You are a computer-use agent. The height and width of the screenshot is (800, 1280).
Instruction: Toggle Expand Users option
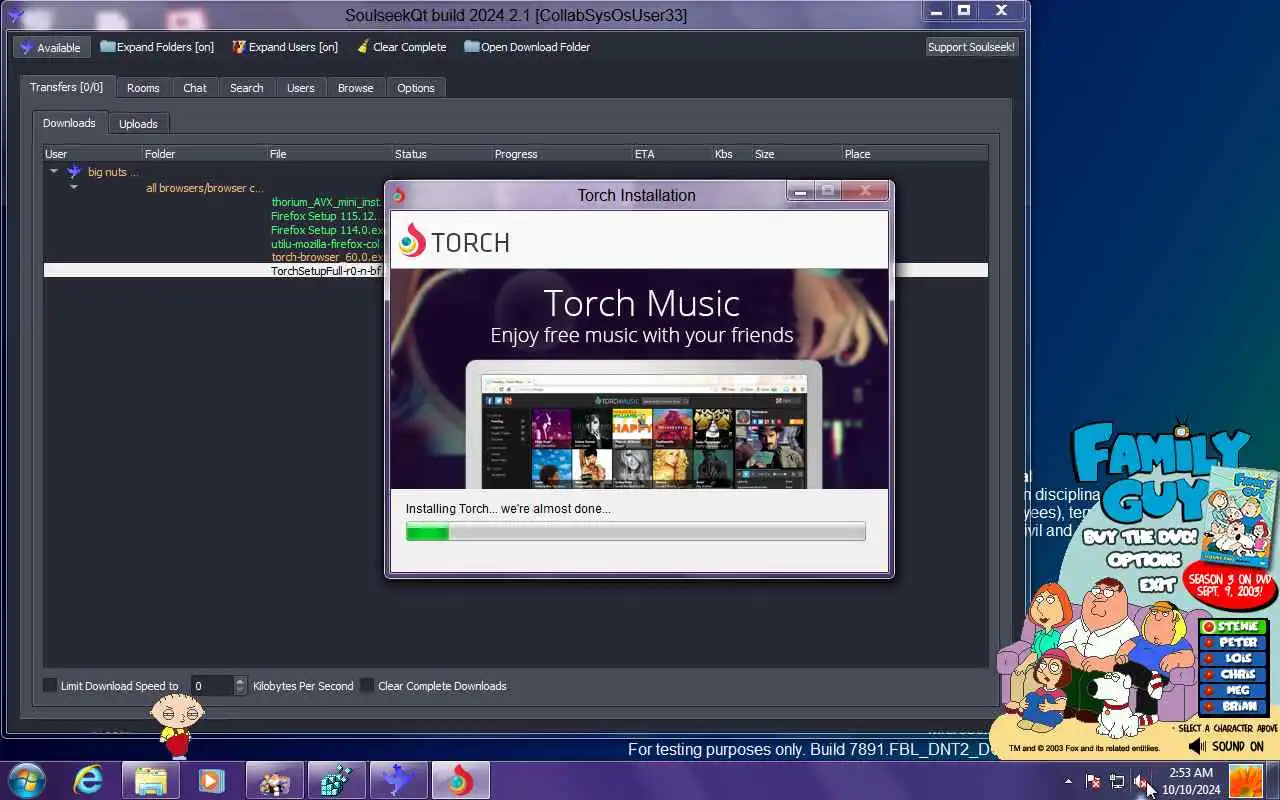point(285,47)
